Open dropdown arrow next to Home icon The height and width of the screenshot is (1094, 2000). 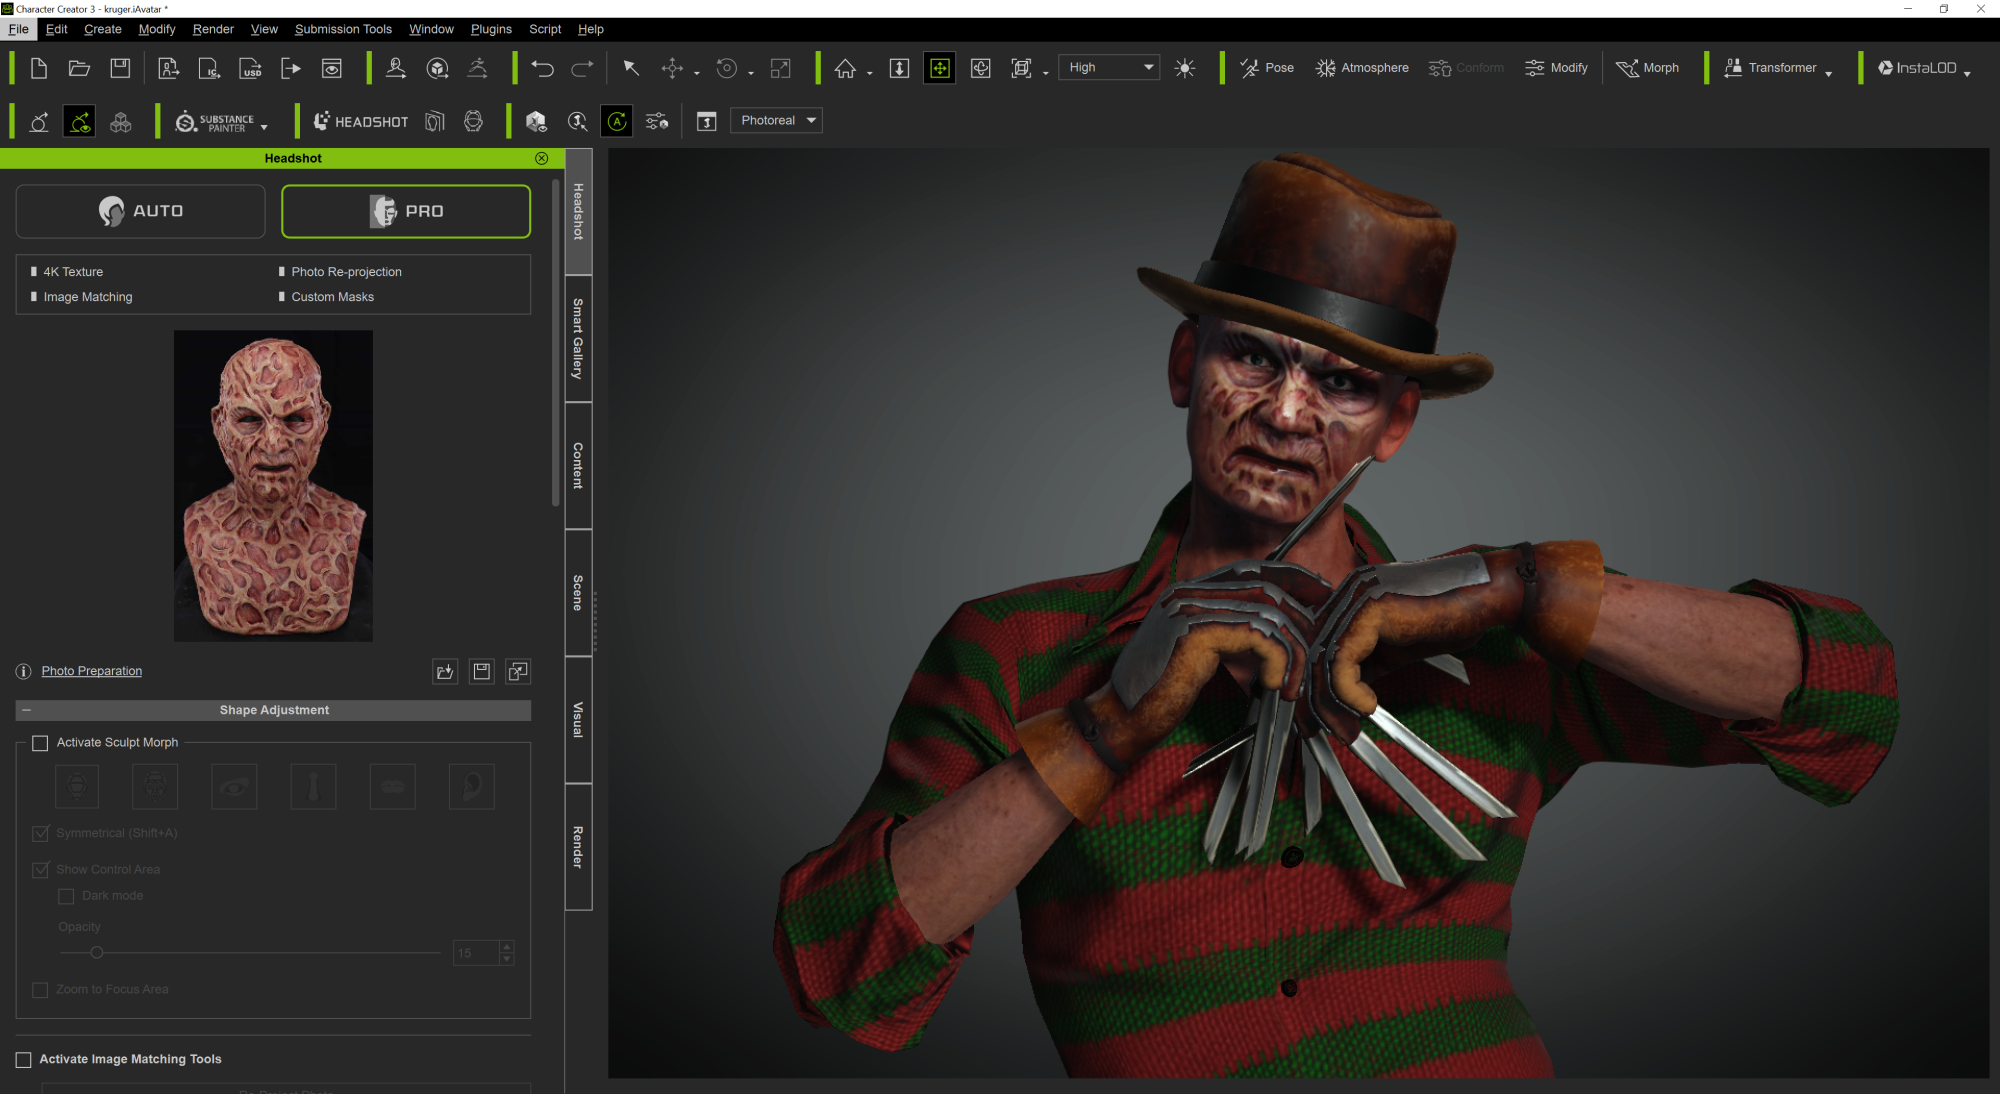tap(869, 72)
